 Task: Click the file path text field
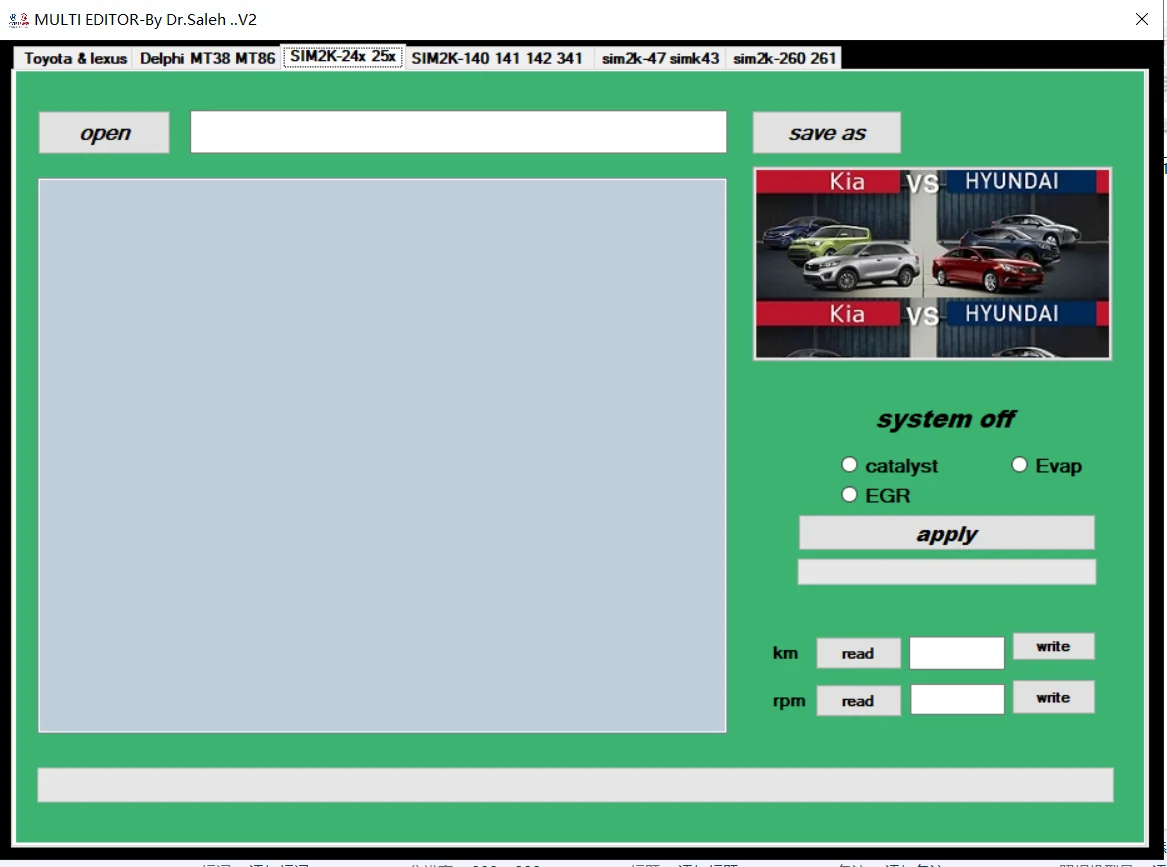point(458,132)
